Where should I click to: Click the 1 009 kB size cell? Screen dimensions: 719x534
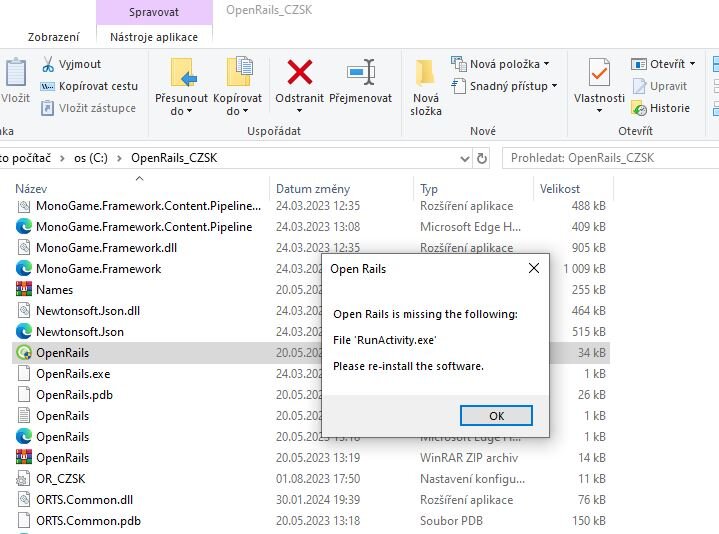pyautogui.click(x=584, y=269)
